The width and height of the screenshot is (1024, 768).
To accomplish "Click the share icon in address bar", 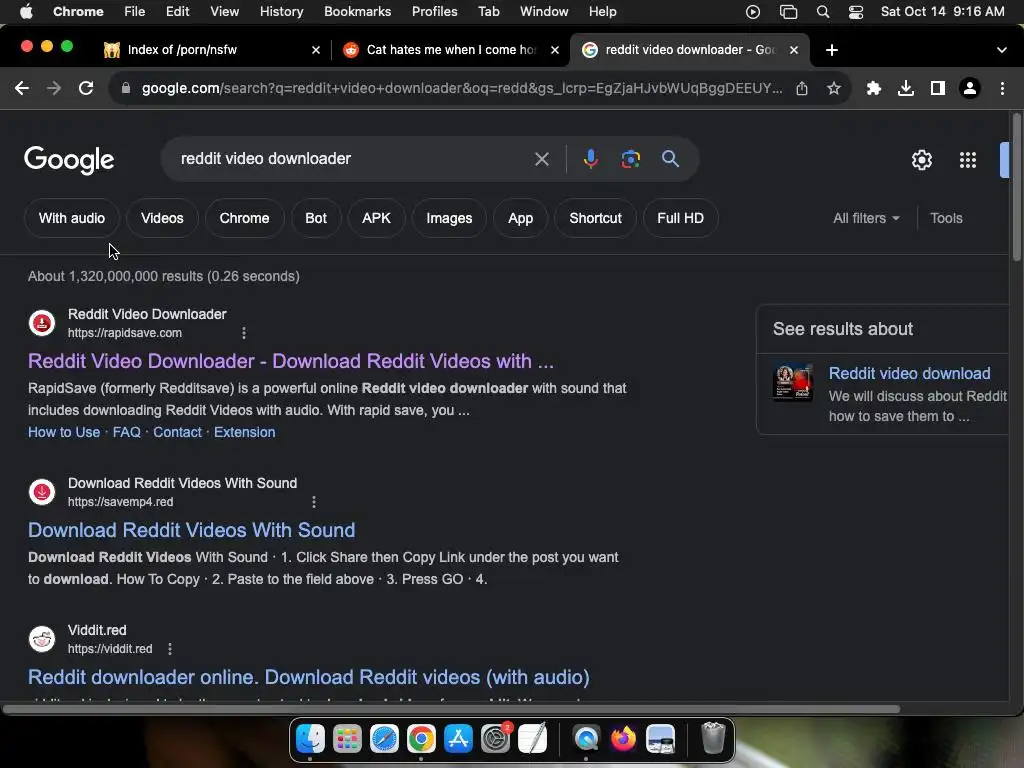I will 802,88.
